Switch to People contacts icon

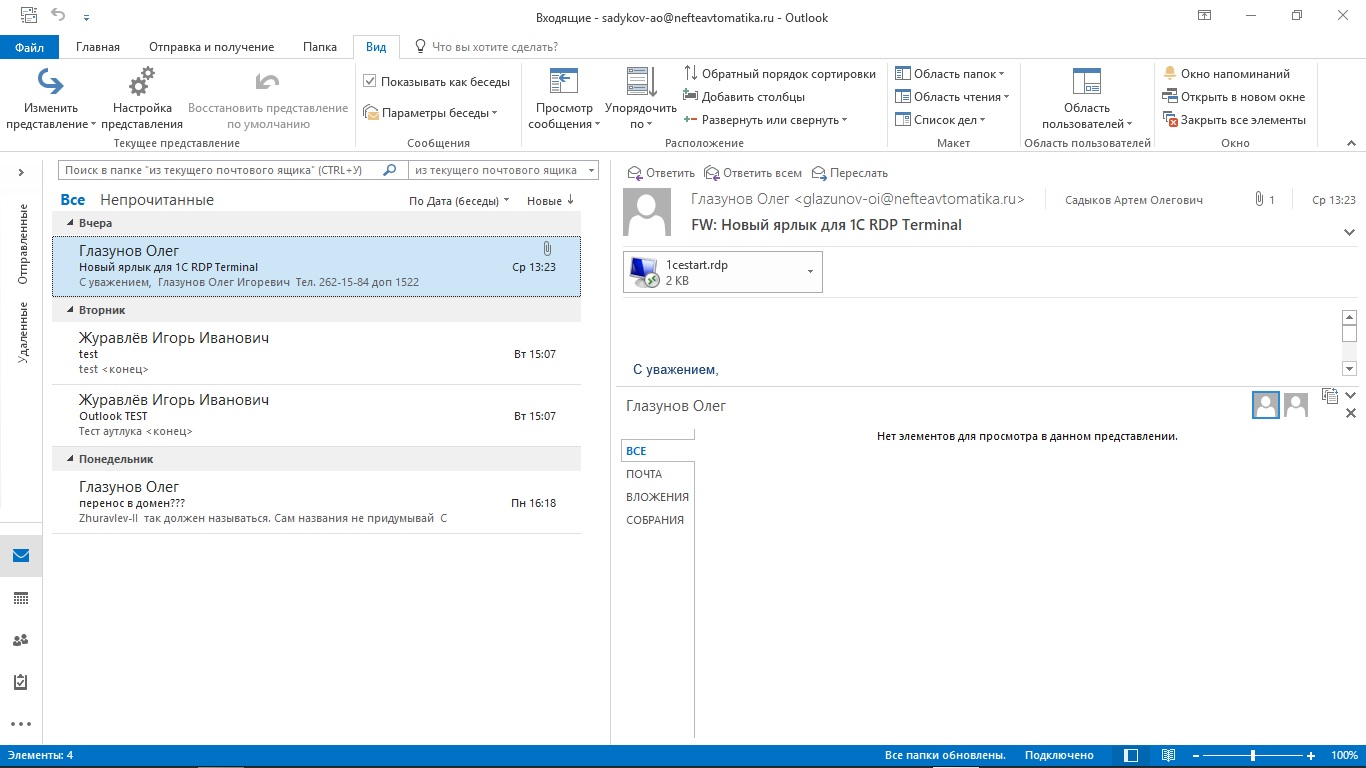21,640
